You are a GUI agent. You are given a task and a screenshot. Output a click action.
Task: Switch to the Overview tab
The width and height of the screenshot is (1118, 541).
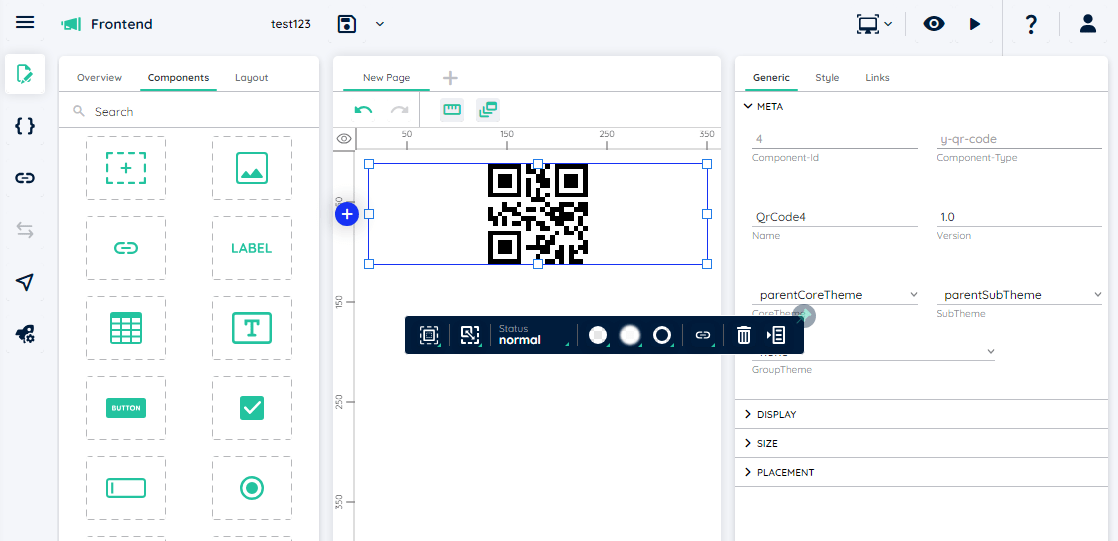click(99, 78)
